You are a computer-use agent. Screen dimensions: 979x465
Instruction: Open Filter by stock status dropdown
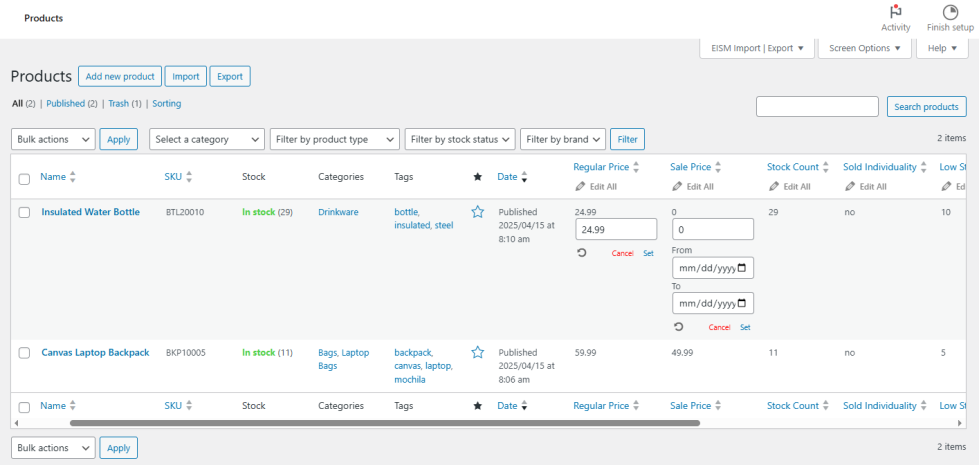pyautogui.click(x=460, y=139)
